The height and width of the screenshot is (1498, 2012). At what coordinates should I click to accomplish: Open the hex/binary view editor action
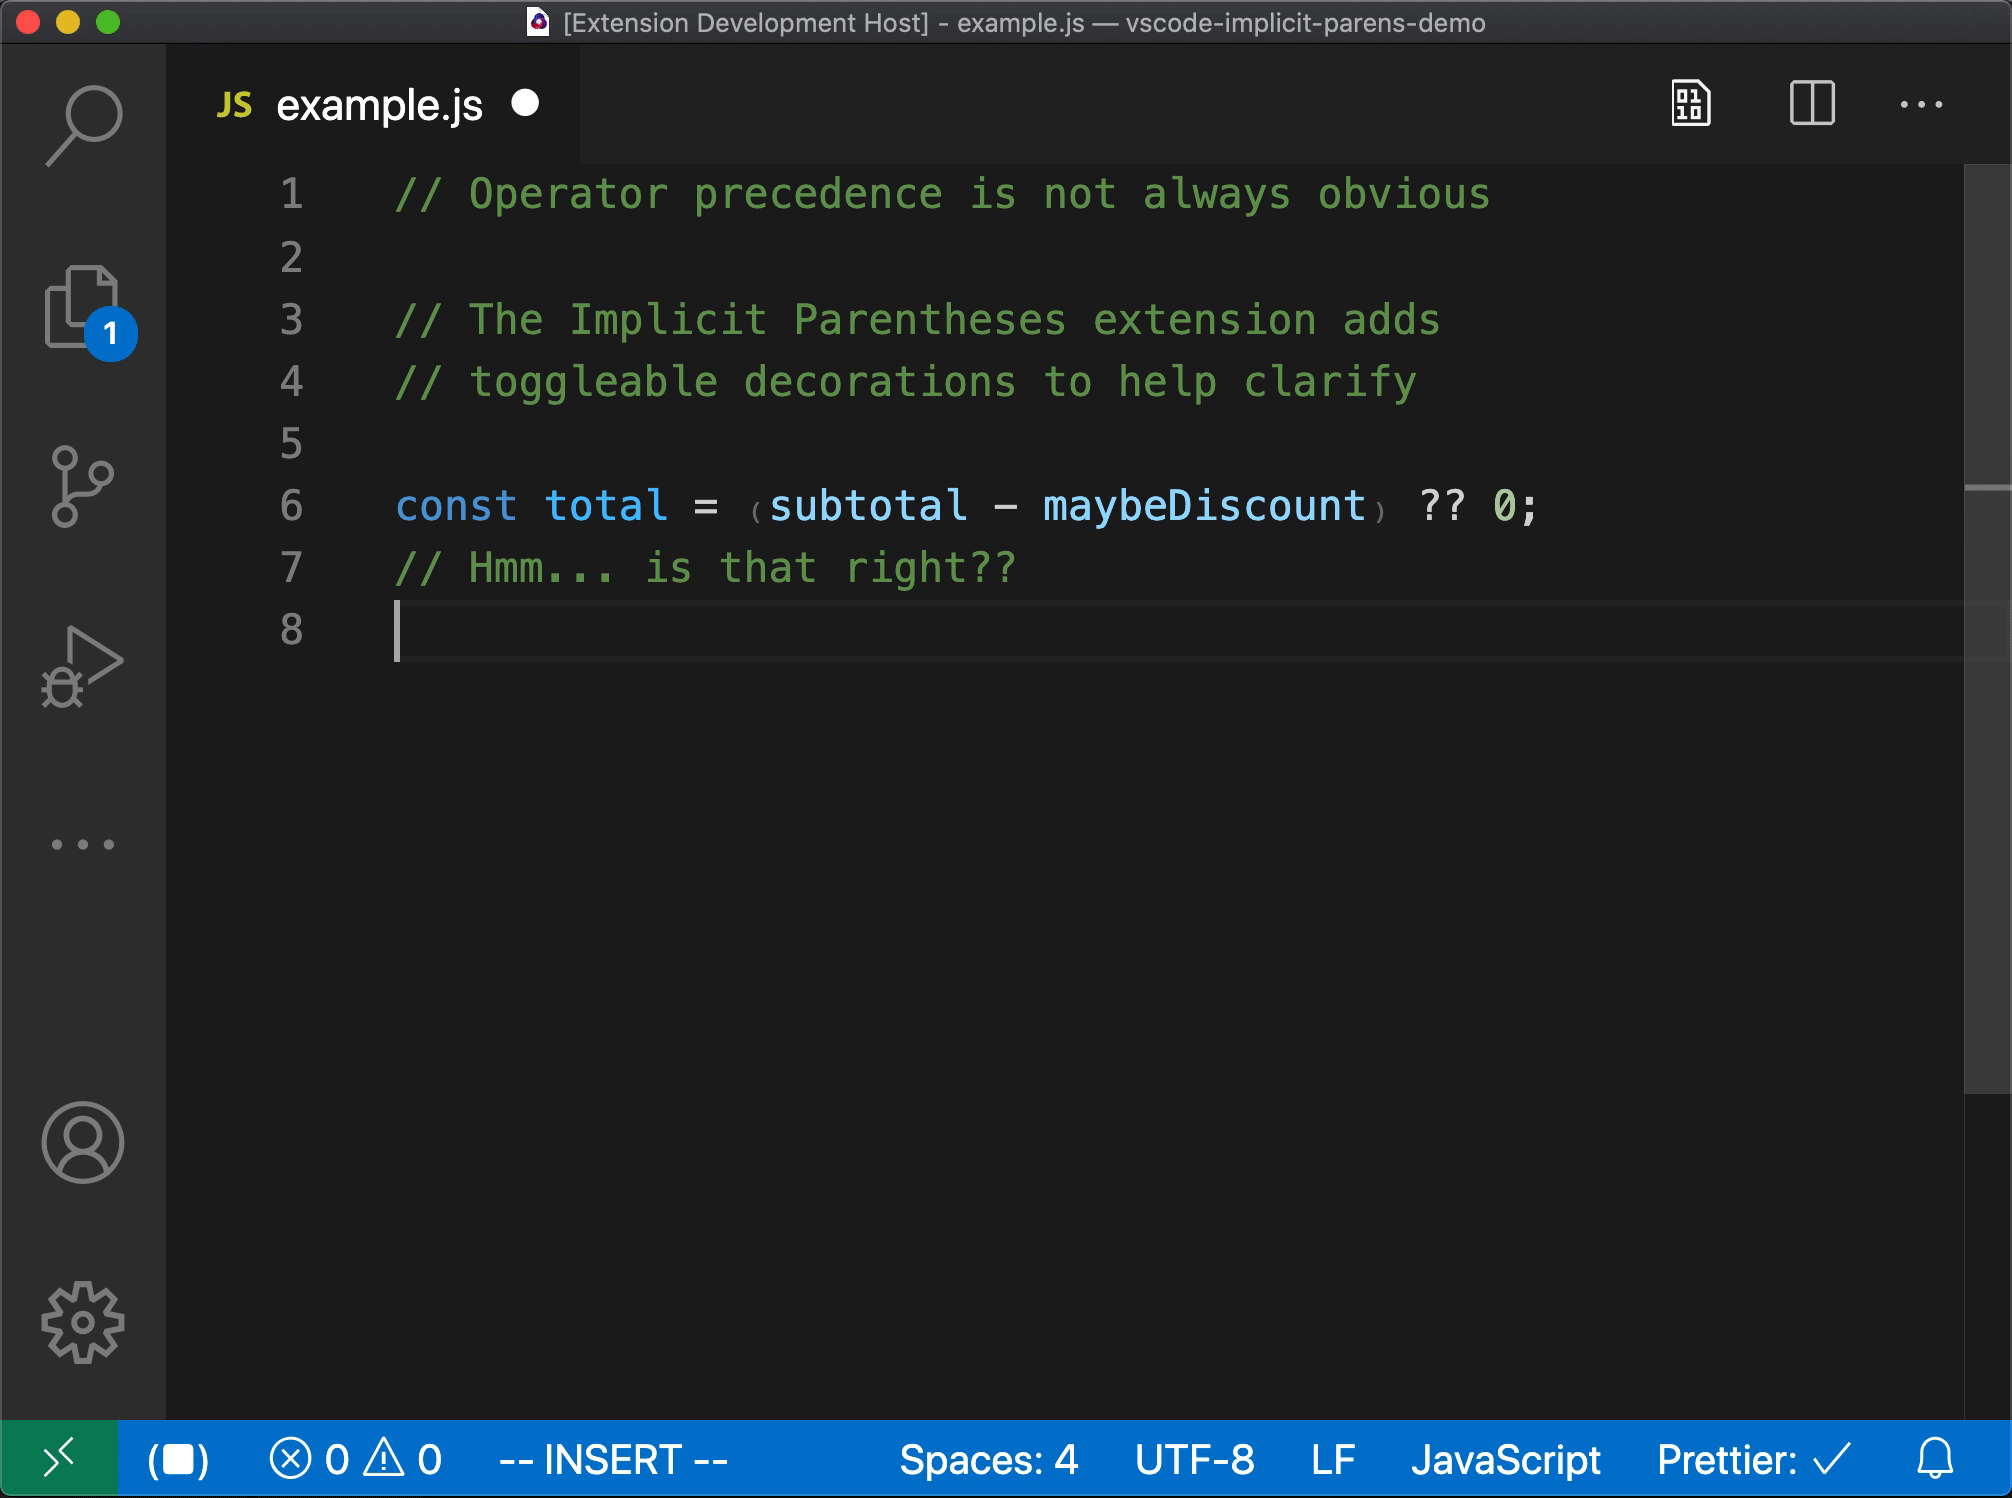pyautogui.click(x=1690, y=103)
